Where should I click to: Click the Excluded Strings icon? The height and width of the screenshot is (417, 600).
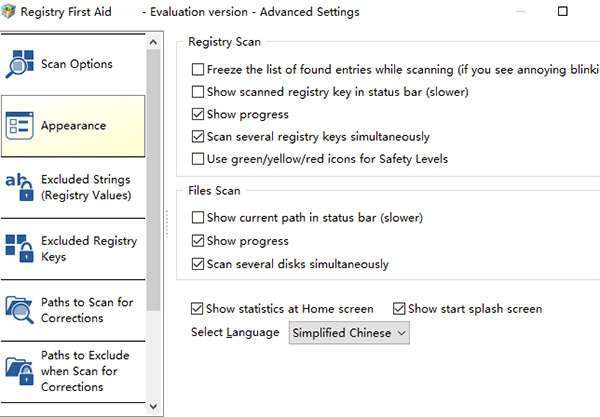tap(20, 187)
